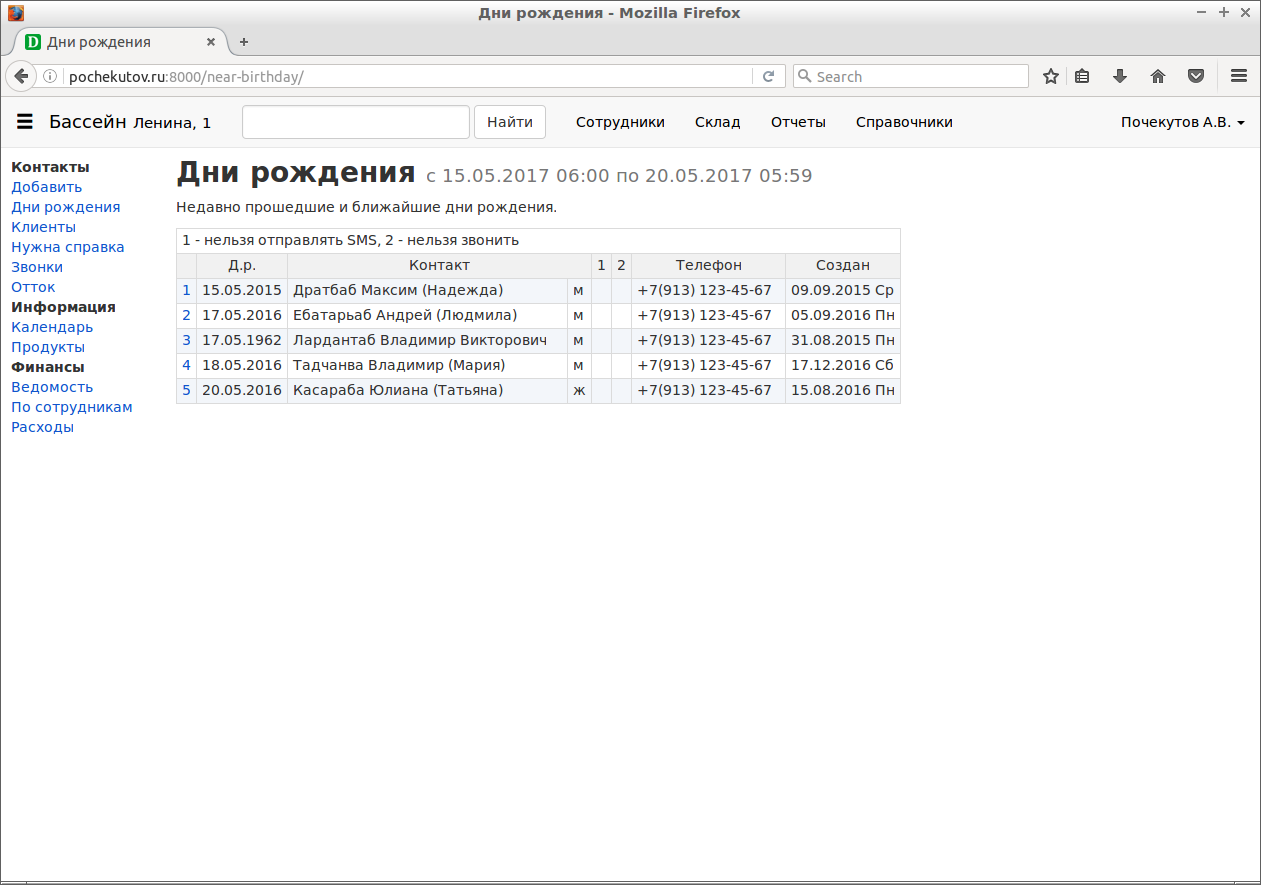Toggle the sidebar hamburger icon near Бассейн
This screenshot has height=885, width=1261.
pos(25,122)
